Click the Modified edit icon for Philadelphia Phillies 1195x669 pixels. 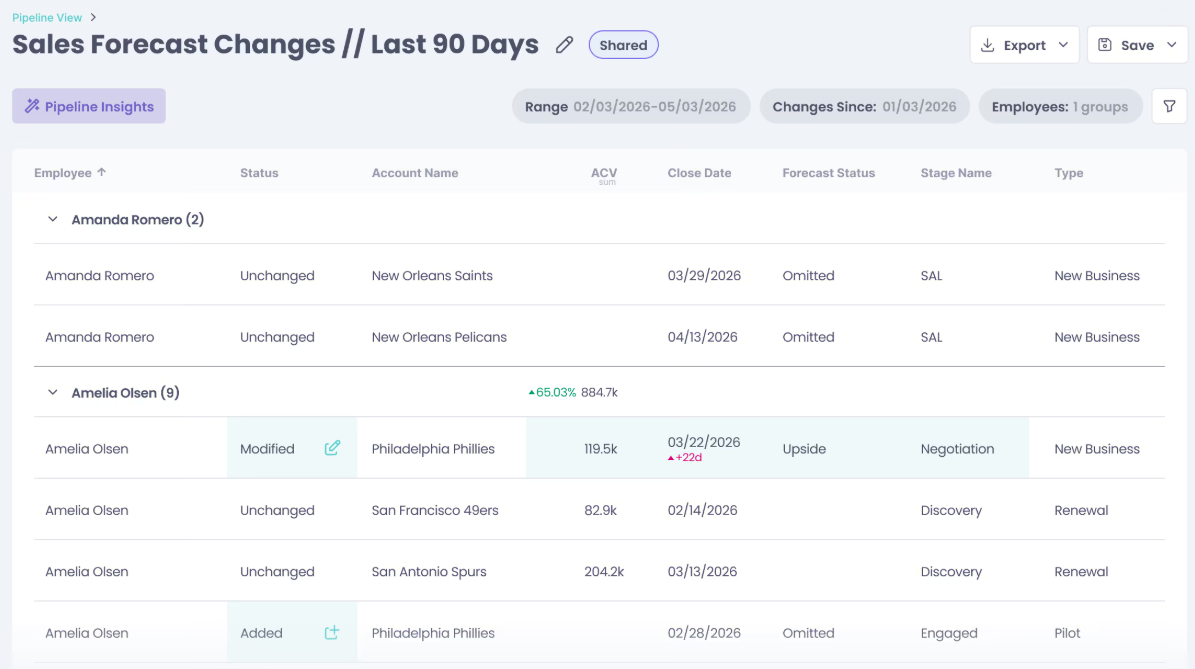332,448
